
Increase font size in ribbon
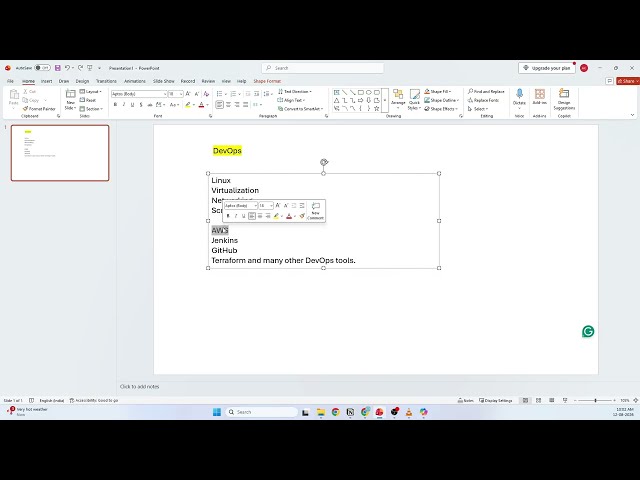(x=188, y=94)
